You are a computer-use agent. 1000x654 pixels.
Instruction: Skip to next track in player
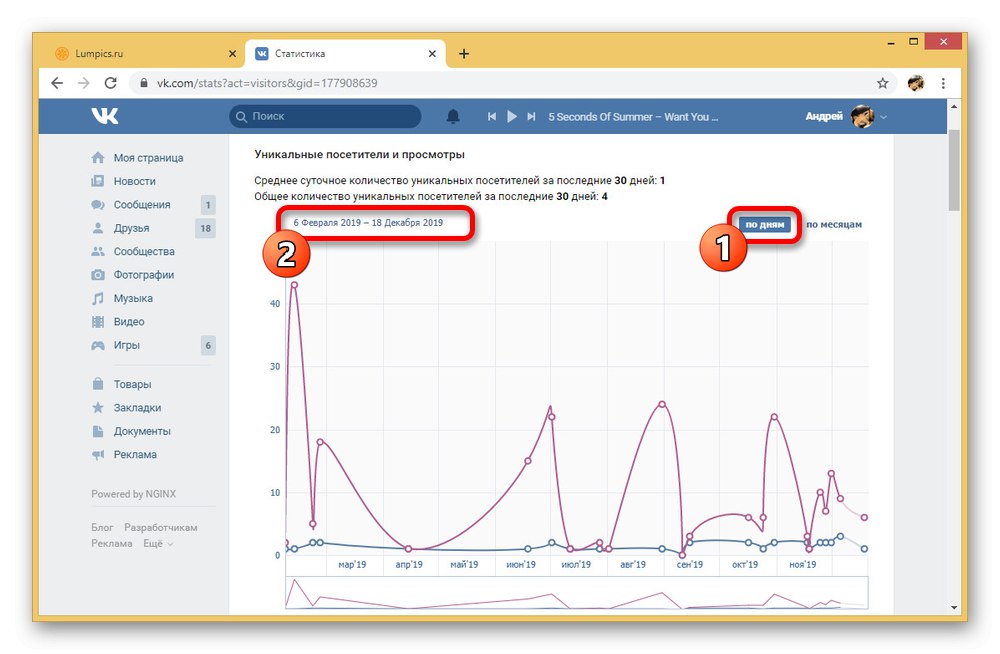531,117
